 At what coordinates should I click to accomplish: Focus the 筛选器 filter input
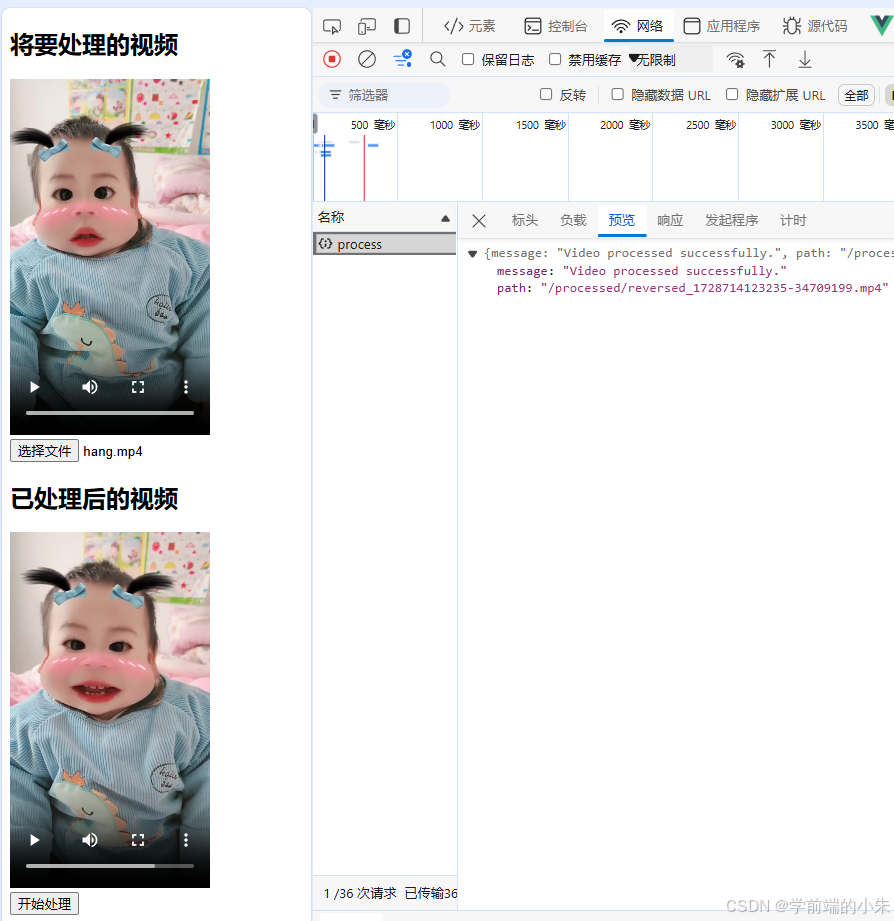coord(384,95)
